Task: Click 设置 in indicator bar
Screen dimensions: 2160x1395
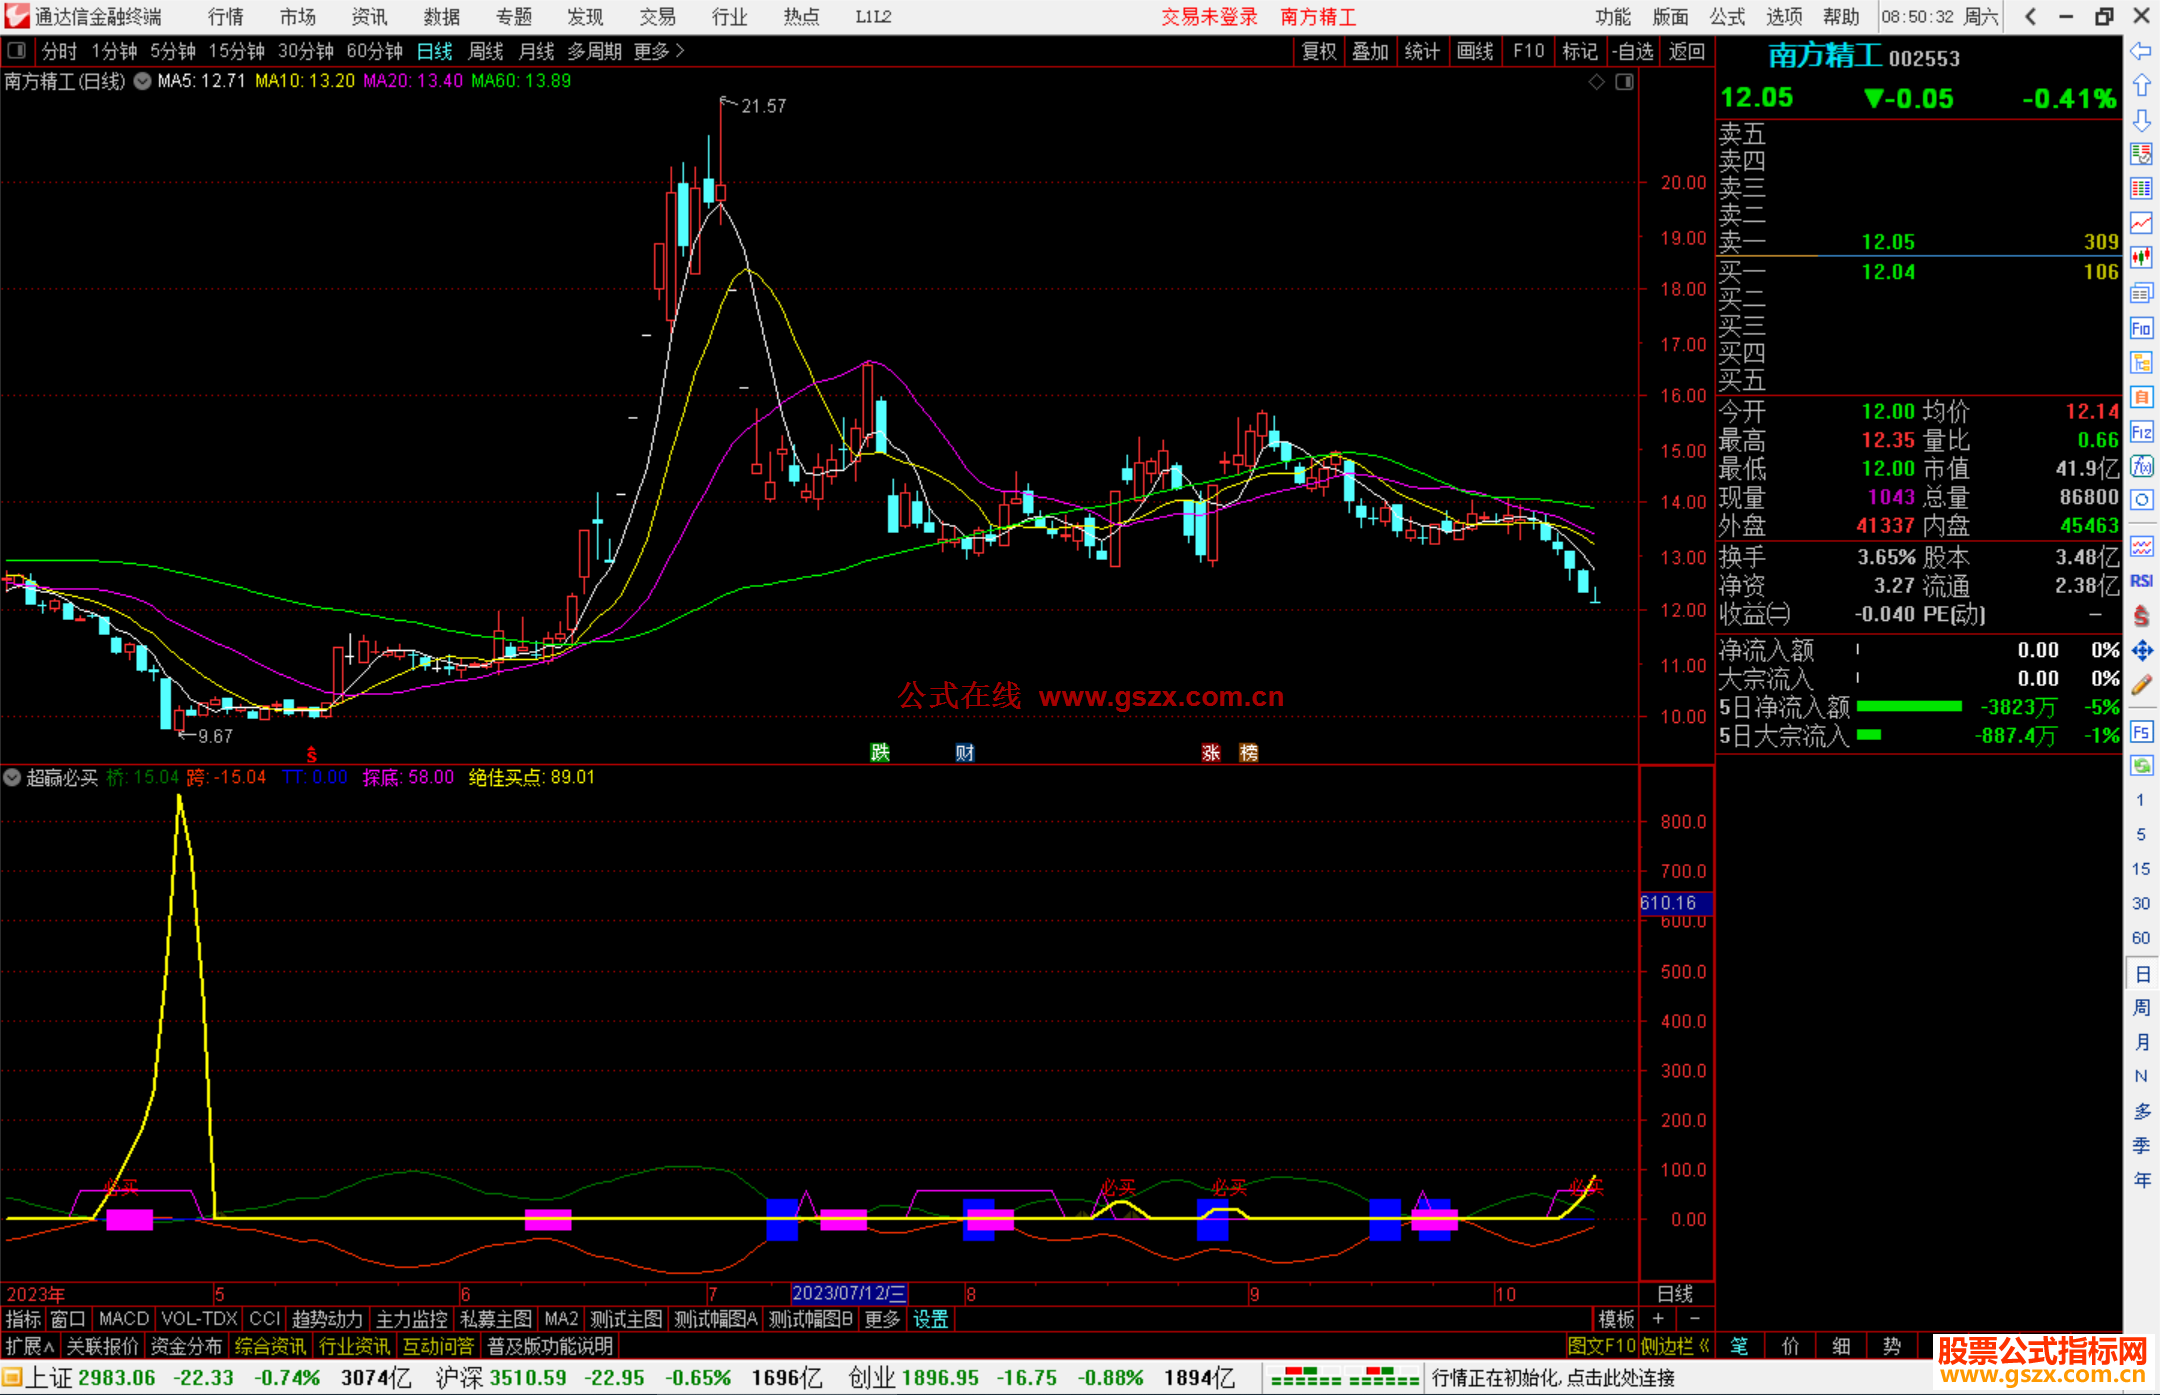Action: tap(930, 1319)
